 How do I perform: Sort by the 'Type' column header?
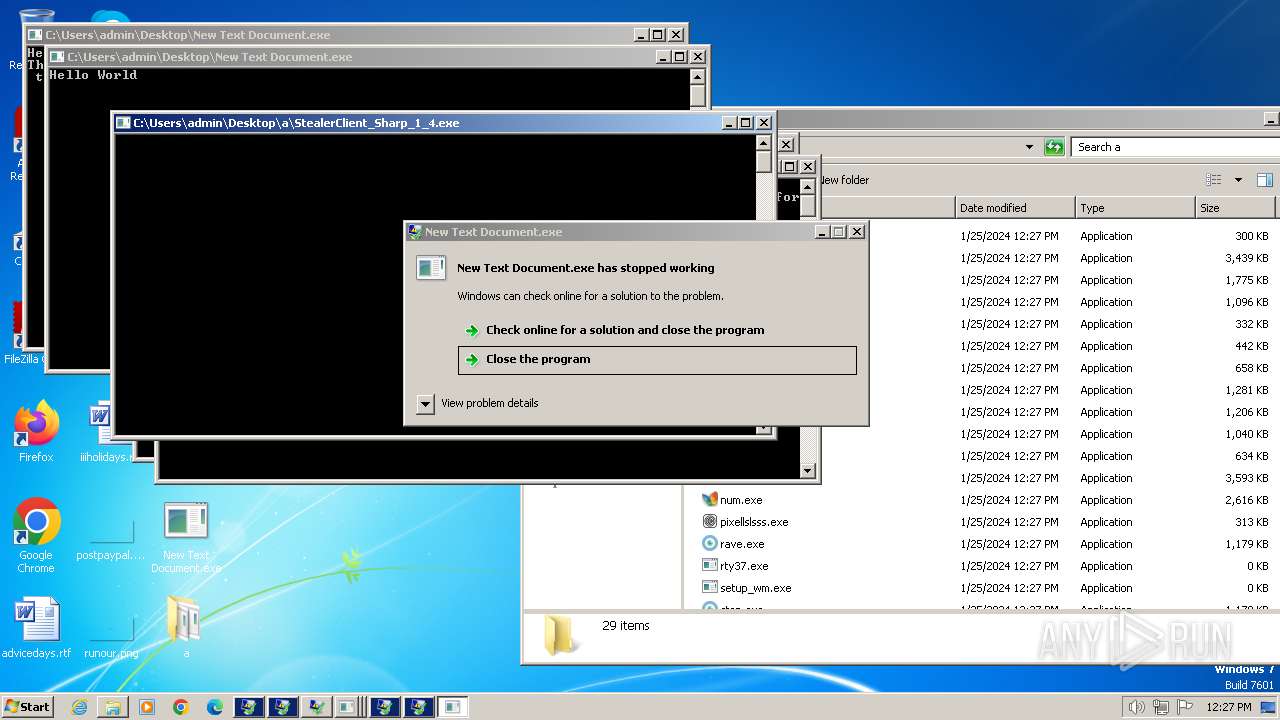pyautogui.click(x=1135, y=208)
